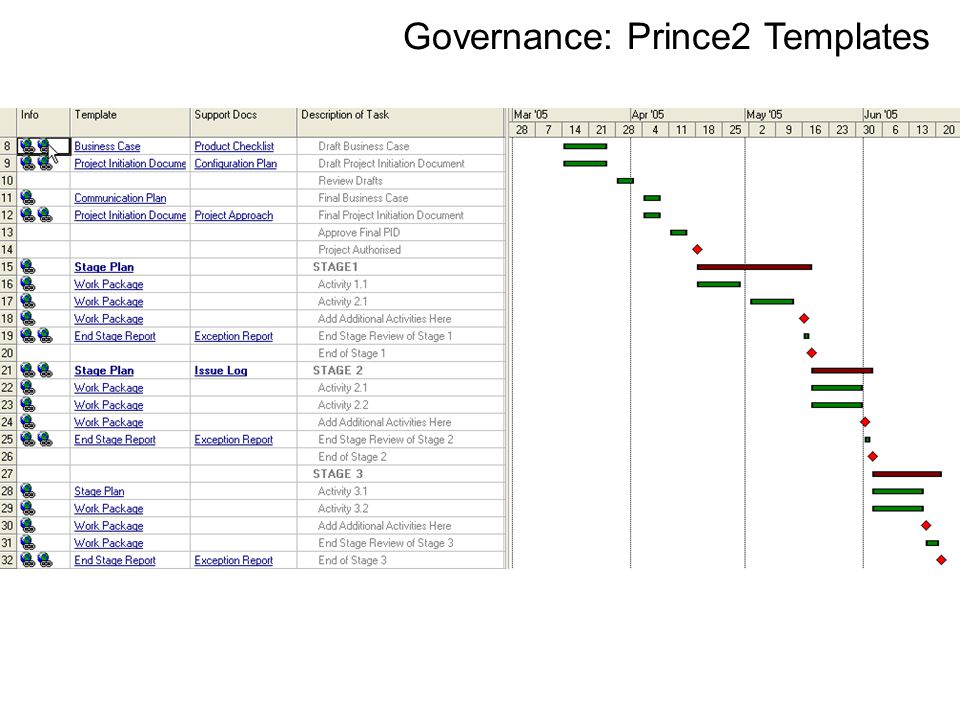Open the Configuration Plan link
960x720 pixels.
(235, 163)
